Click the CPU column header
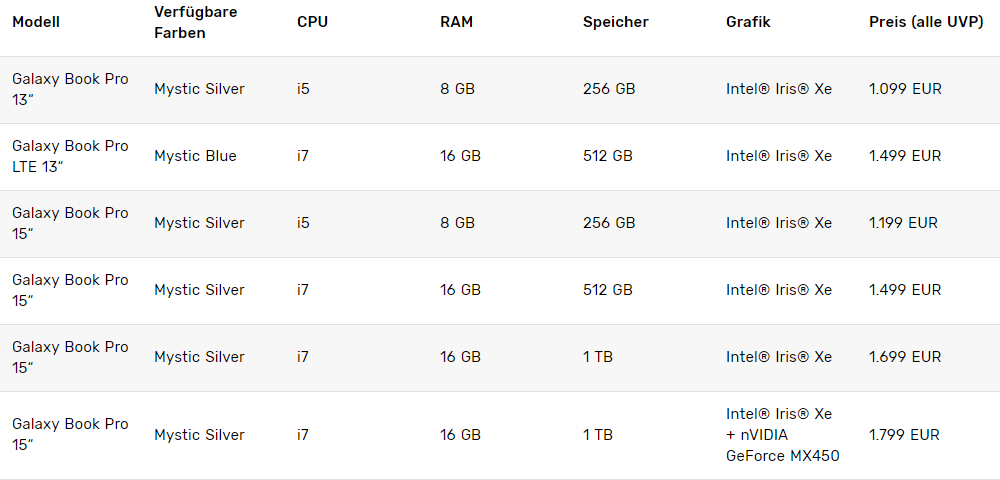The width and height of the screenshot is (1000, 480). (x=312, y=22)
